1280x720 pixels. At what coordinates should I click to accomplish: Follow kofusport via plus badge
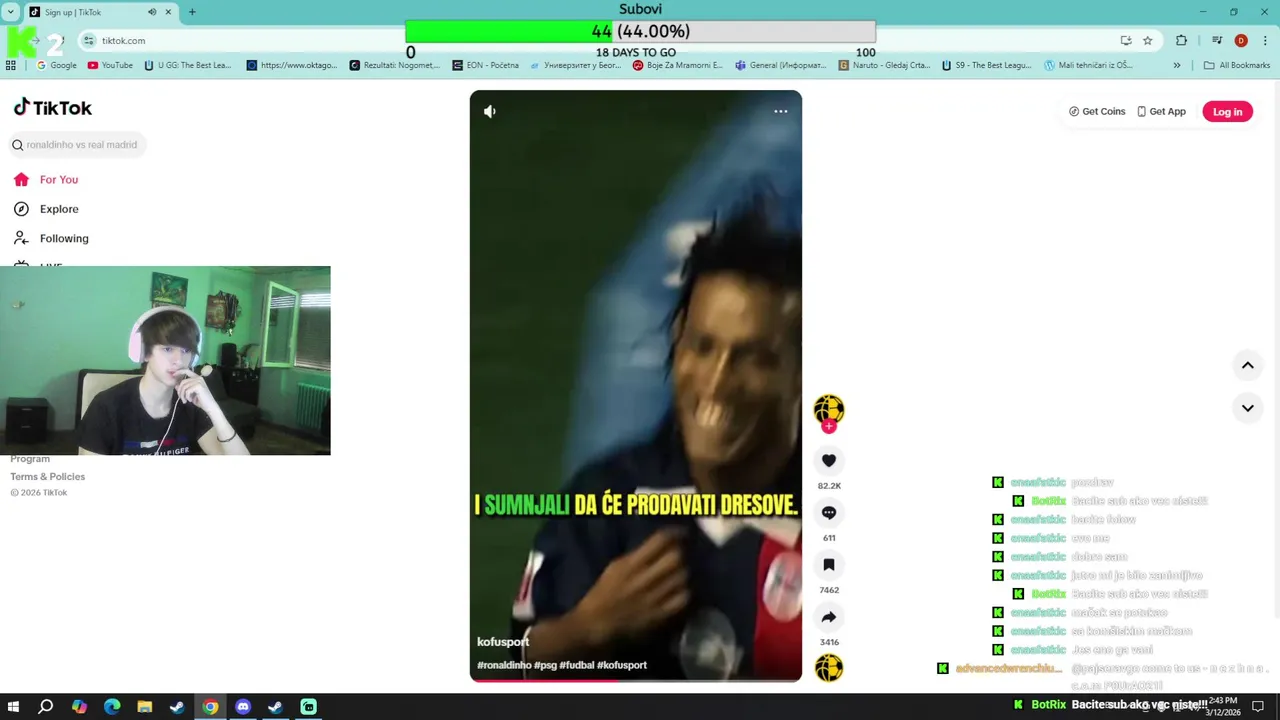[828, 427]
